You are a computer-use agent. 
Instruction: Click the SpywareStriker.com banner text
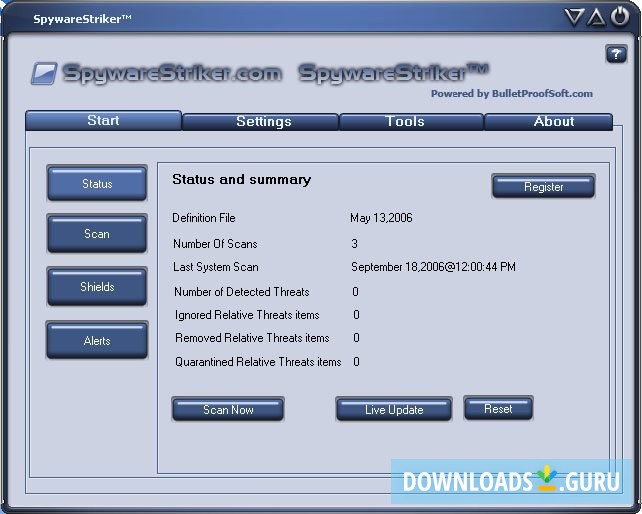[172, 74]
